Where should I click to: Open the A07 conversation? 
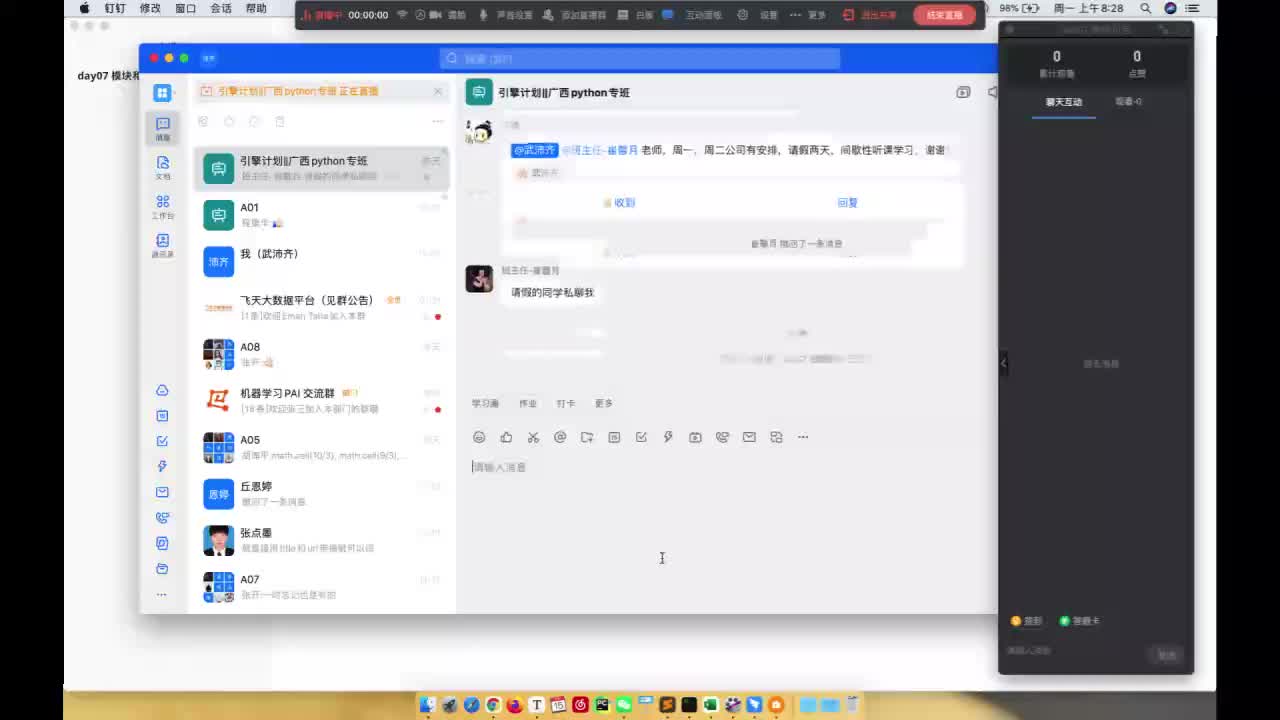[322, 586]
